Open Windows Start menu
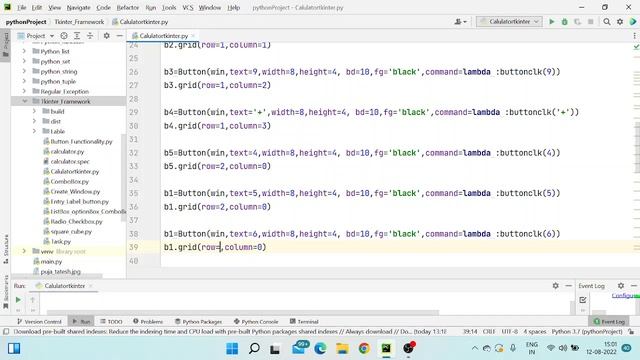The height and width of the screenshot is (360, 640). click(x=232, y=349)
